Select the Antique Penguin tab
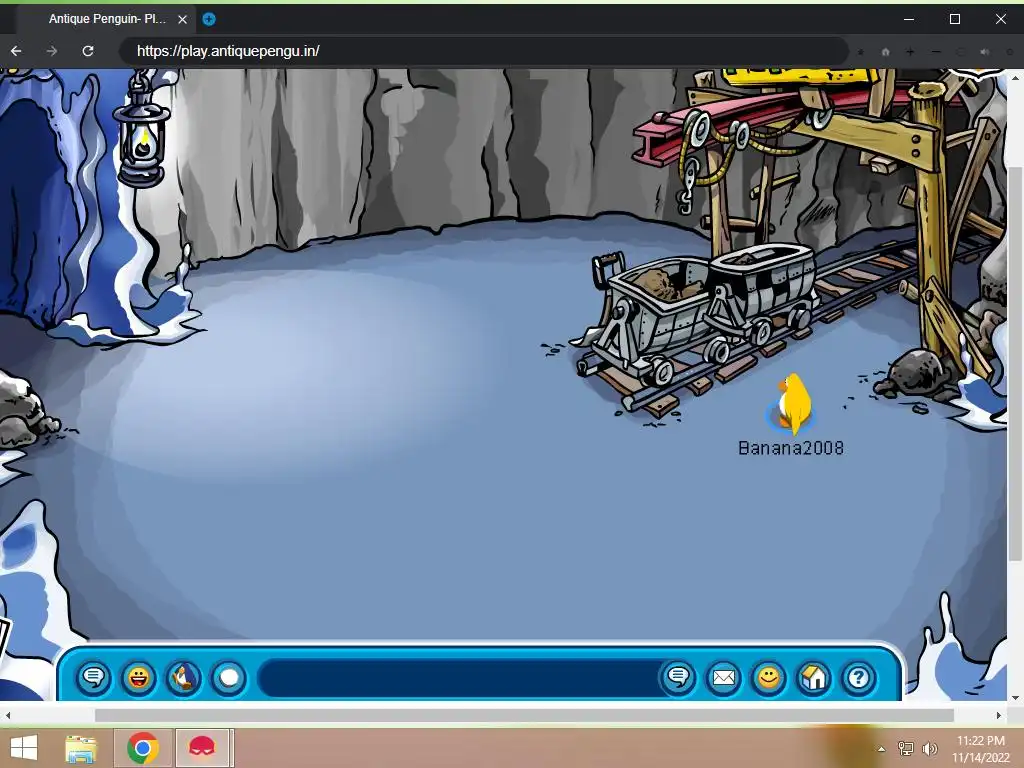This screenshot has width=1024, height=768. click(108, 19)
